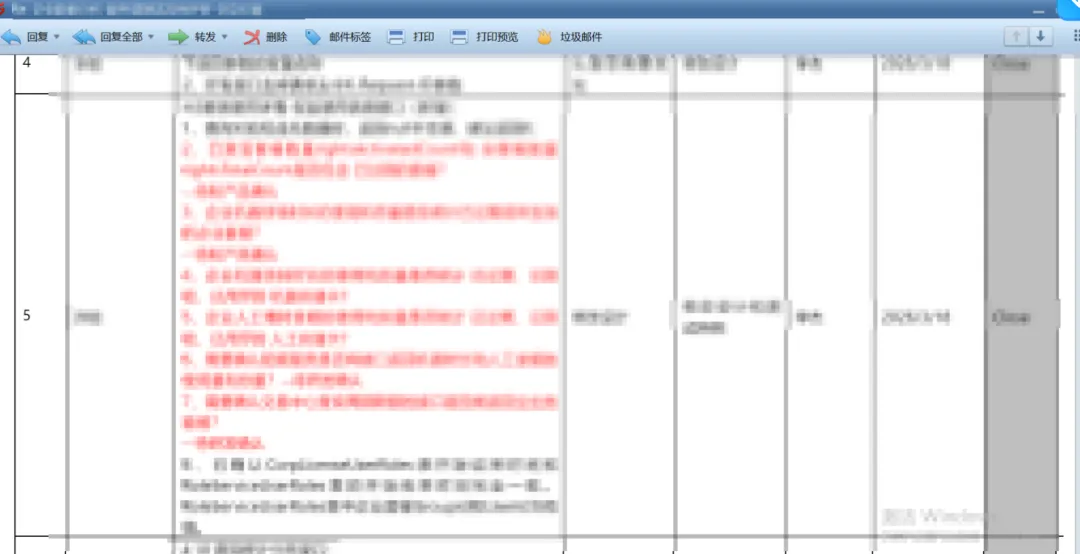Mark the mail as 垃圾邮件 spam
Viewport: 1080px width, 554px height.
click(x=569, y=37)
